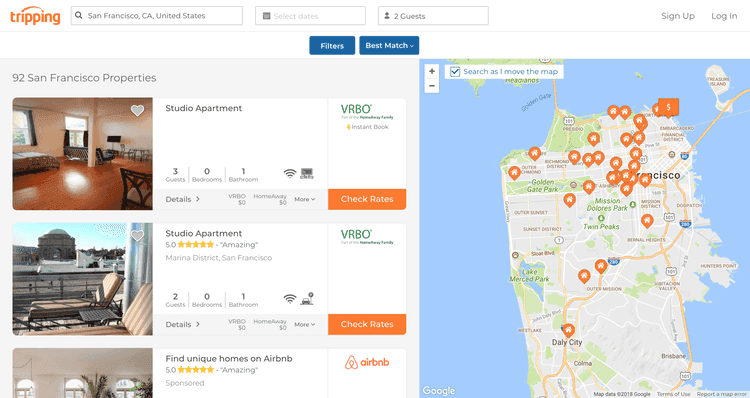The width and height of the screenshot is (750, 398).
Task: Toggle heart on second Studio Apartment photo
Action: coord(137,236)
